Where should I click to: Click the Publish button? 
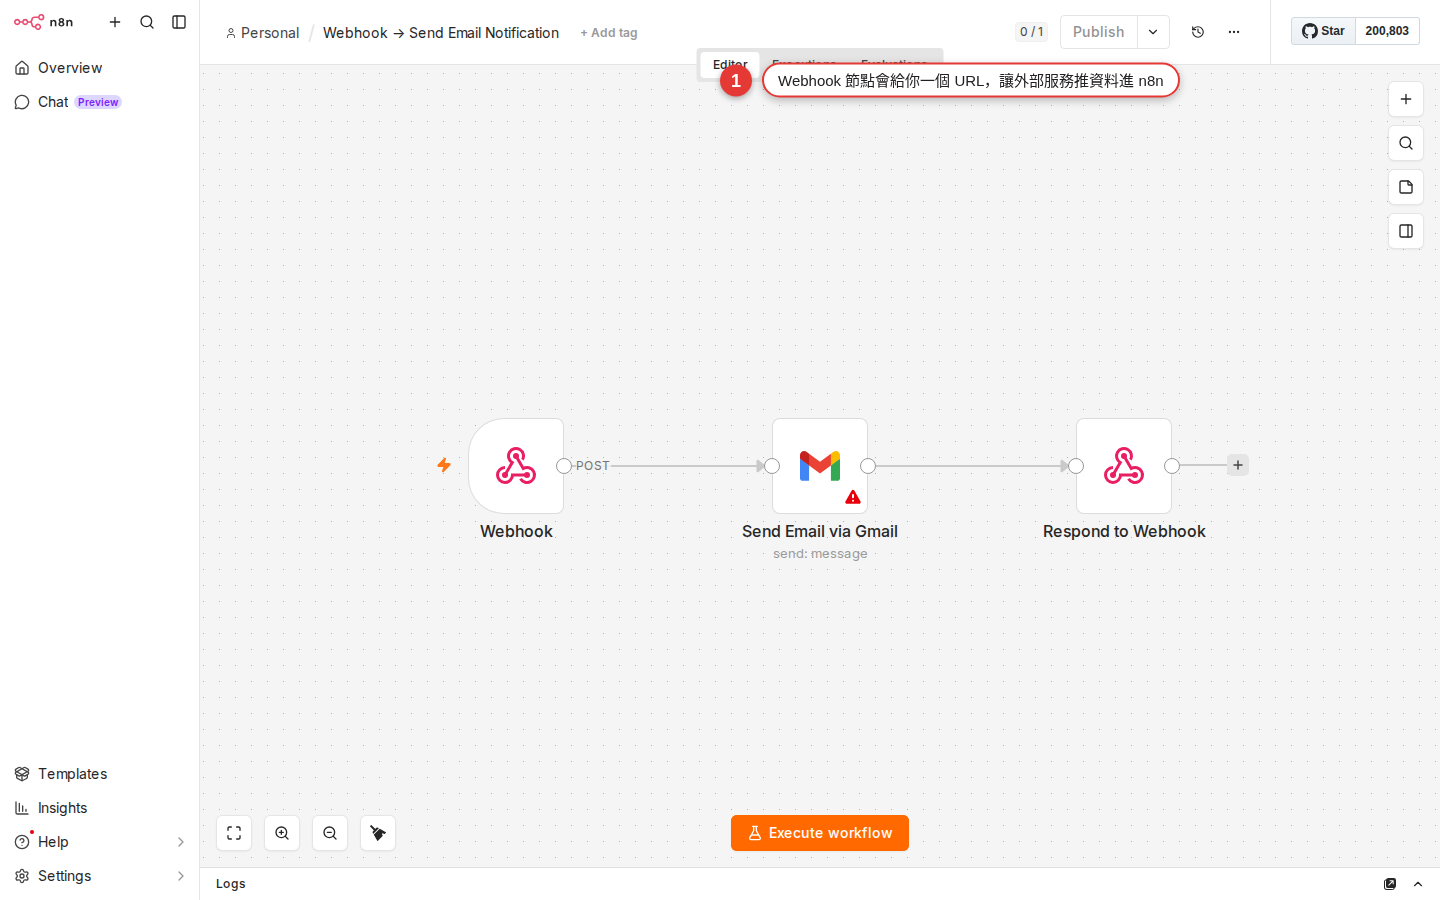point(1099,32)
